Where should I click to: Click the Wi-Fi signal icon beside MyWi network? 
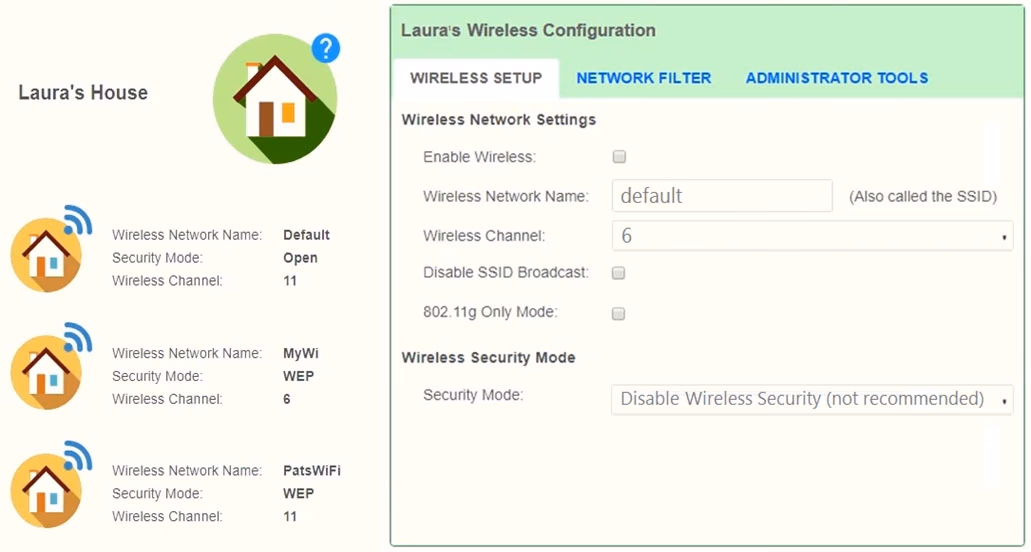78,338
